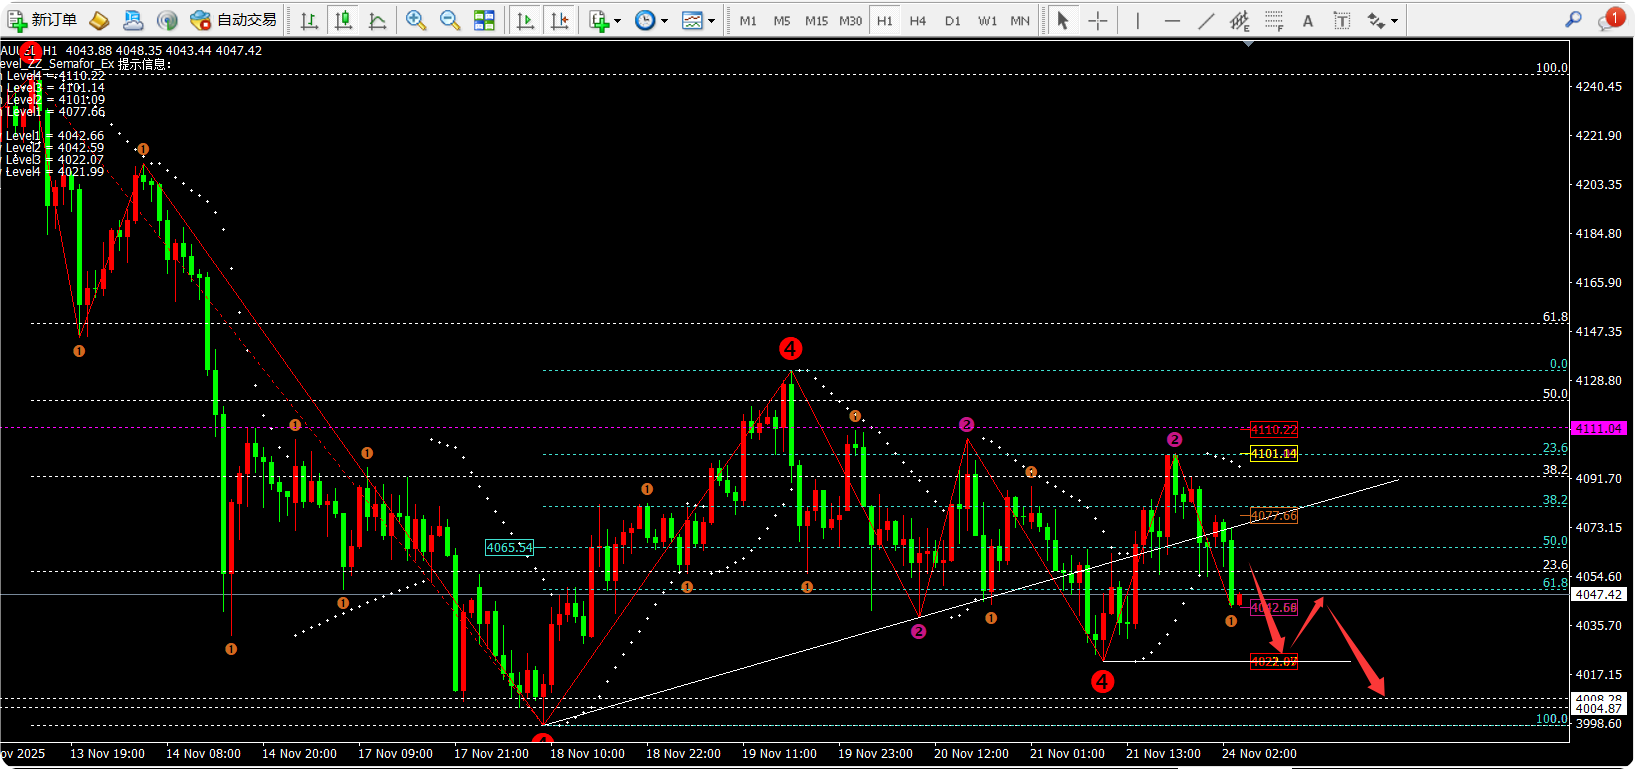The width and height of the screenshot is (1635, 769).
Task: Click the 14 Nov 08:00 time label
Action: pos(203,754)
